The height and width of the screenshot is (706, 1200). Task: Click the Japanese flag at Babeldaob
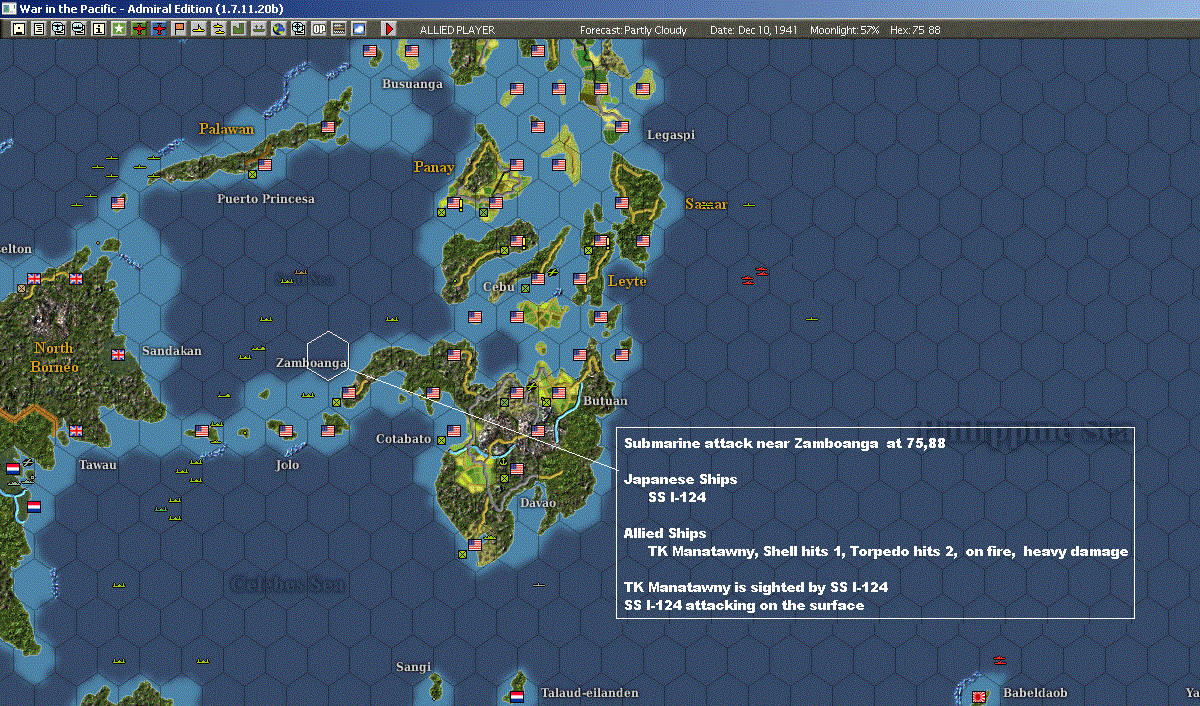point(979,696)
